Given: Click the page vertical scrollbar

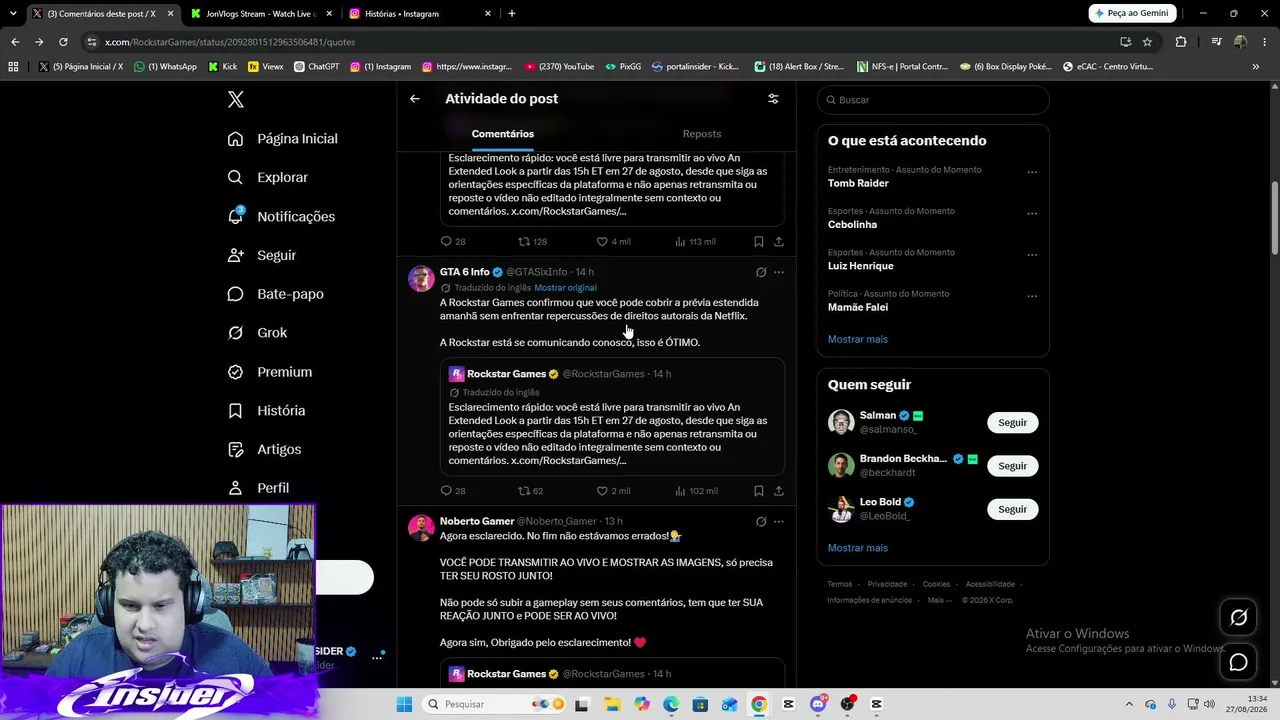Looking at the screenshot, I should click(1275, 218).
